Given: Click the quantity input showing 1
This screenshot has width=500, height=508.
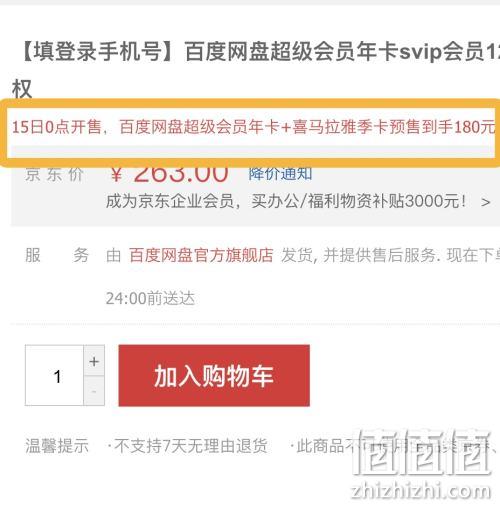Looking at the screenshot, I should tap(54, 376).
